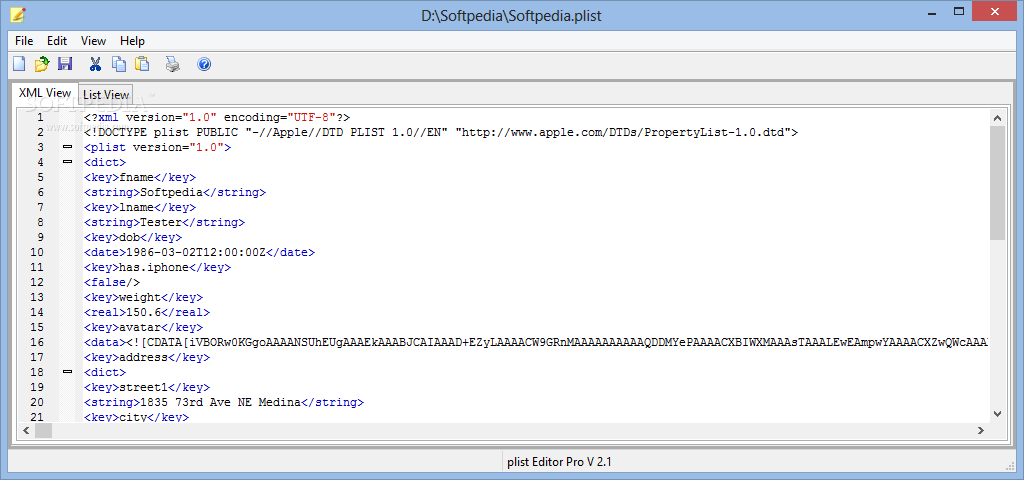Click the fname key line
Viewport: 1024px width, 480px height.
140,177
